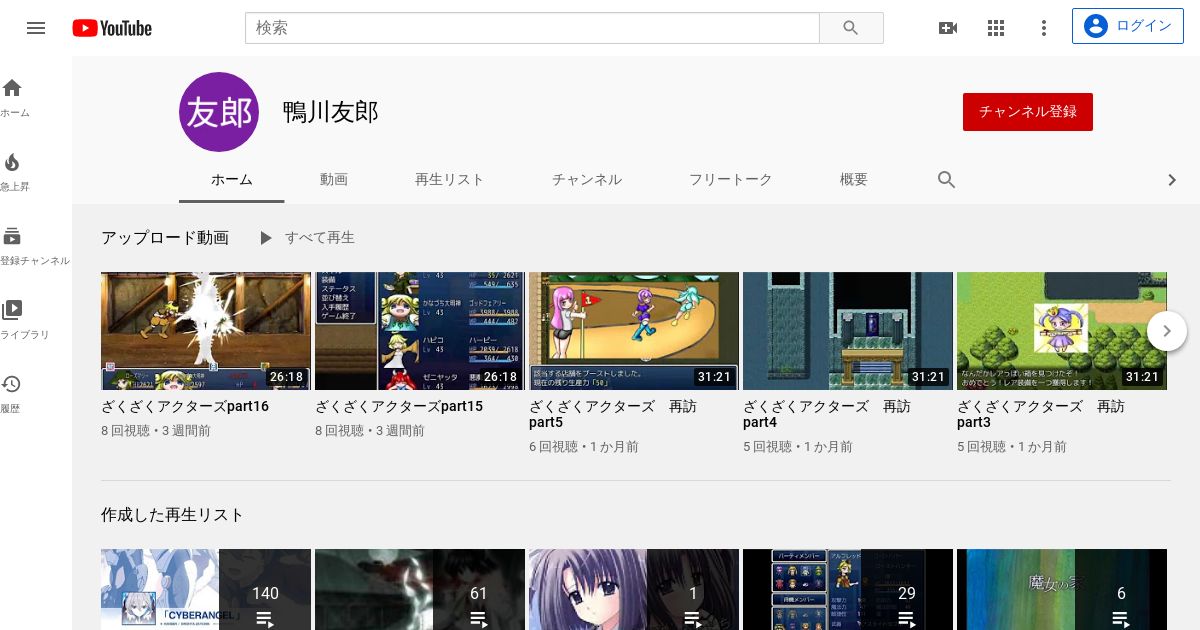Viewport: 1200px width, 630px height.
Task: Open playlist icon on 6-video playlist
Action: point(1121,620)
